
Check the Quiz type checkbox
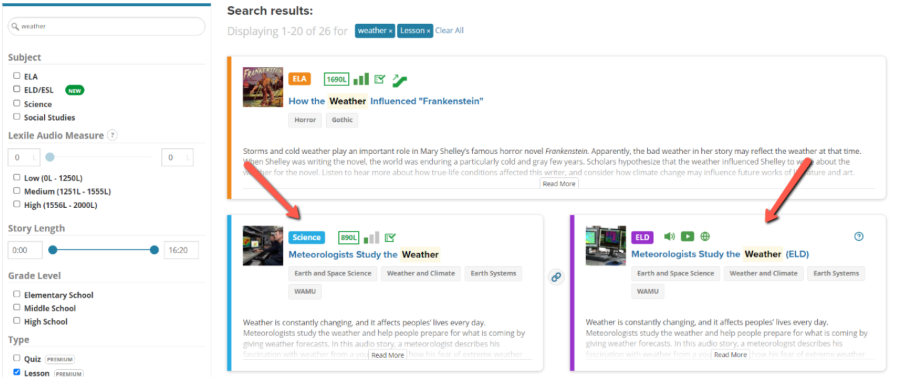[17, 358]
